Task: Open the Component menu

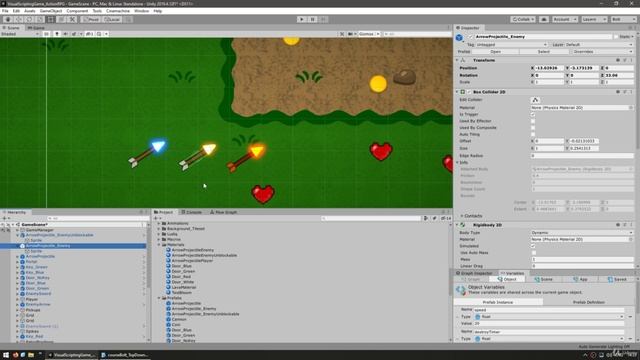Action: (77, 11)
